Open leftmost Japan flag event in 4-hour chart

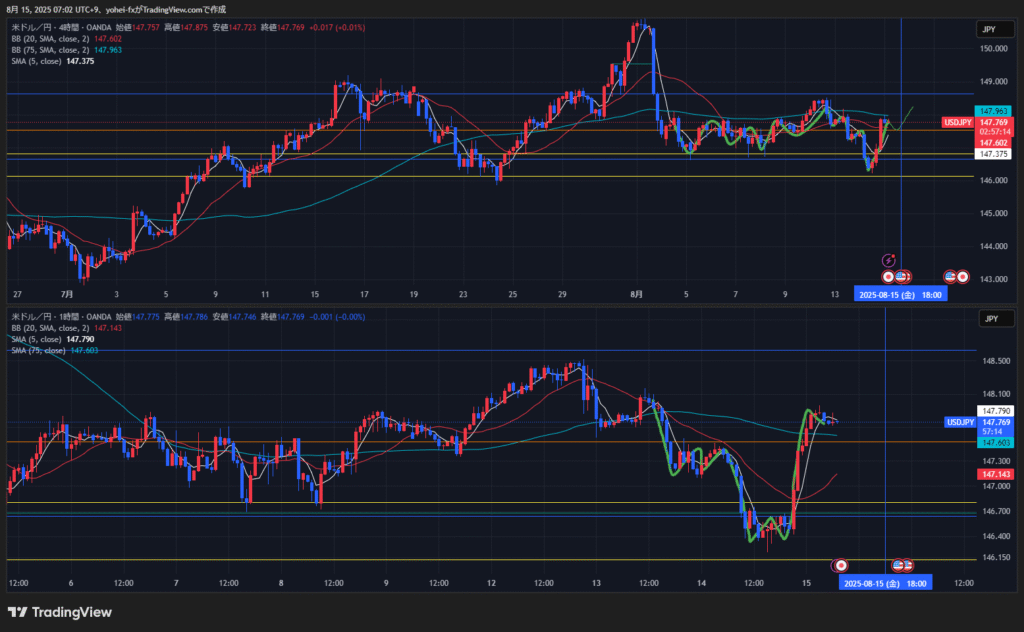pos(888,277)
